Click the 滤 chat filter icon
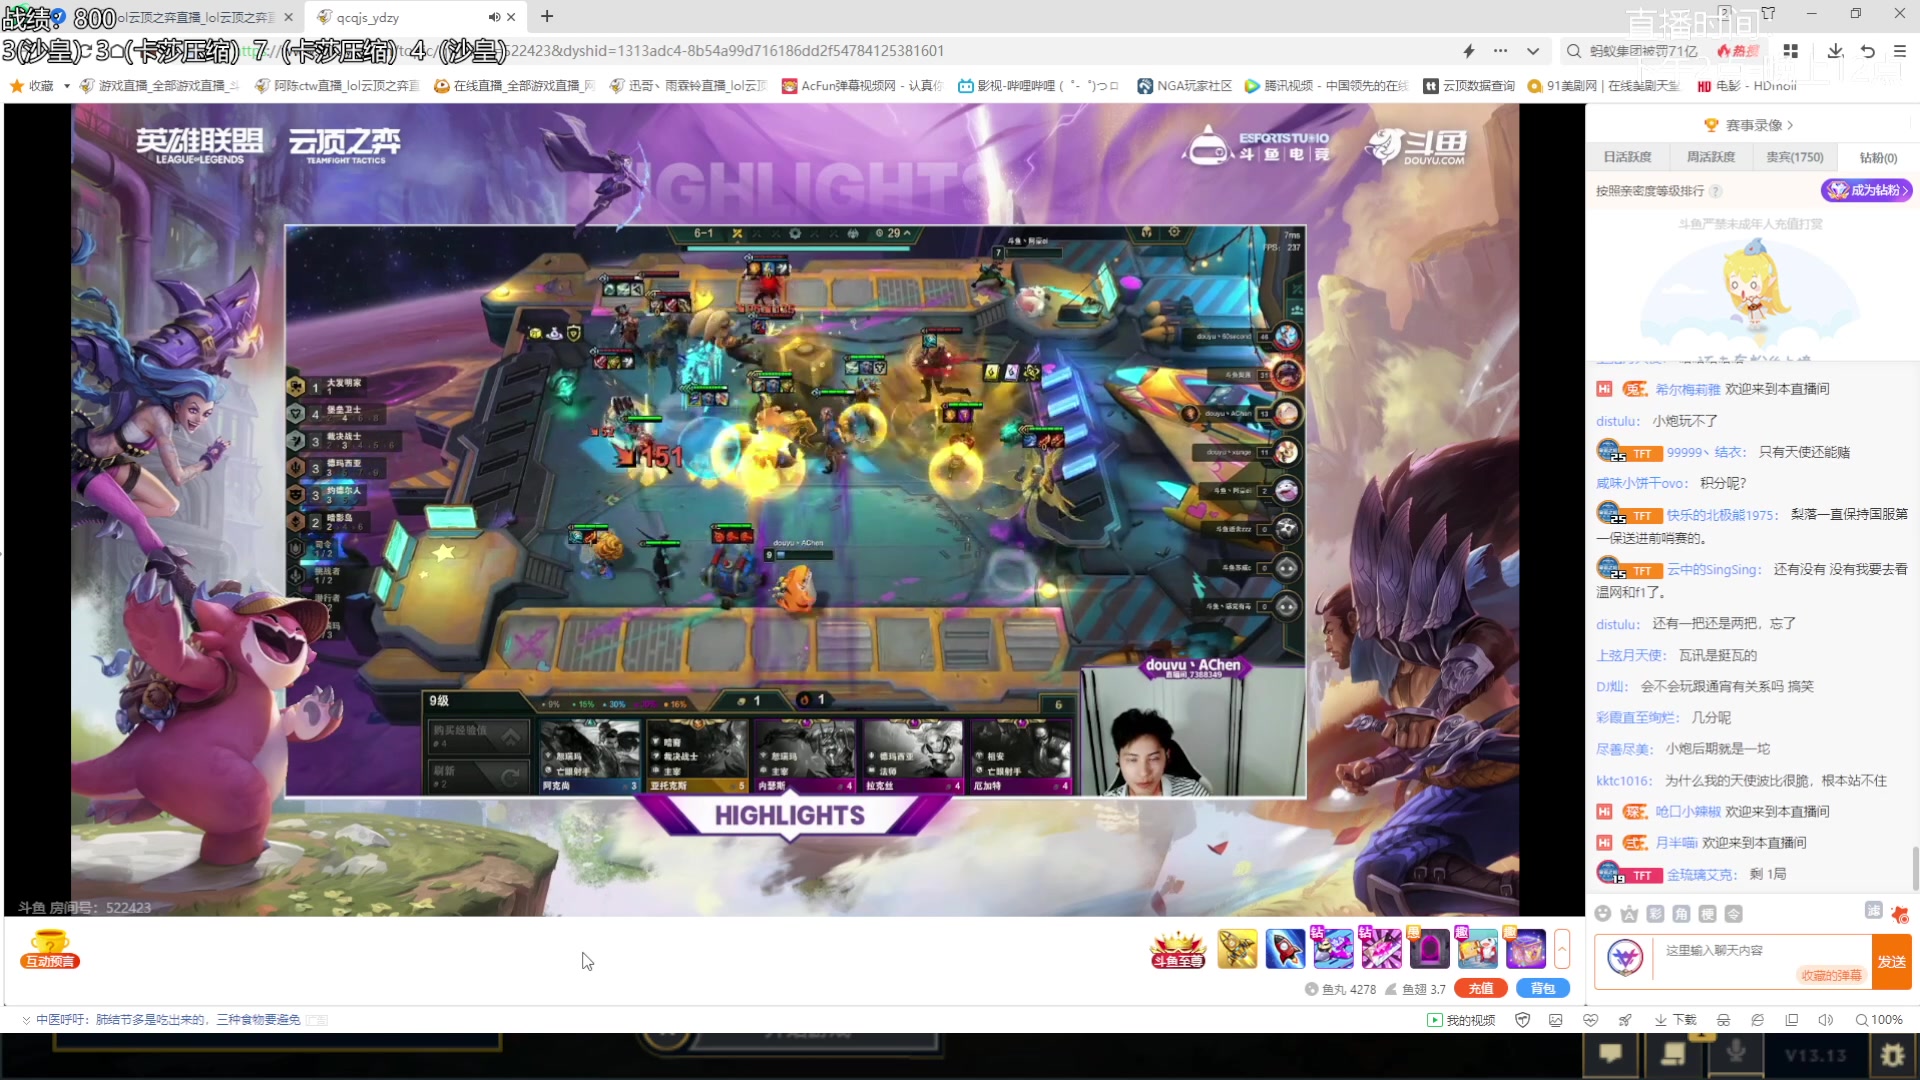The height and width of the screenshot is (1080, 1920). (1873, 910)
